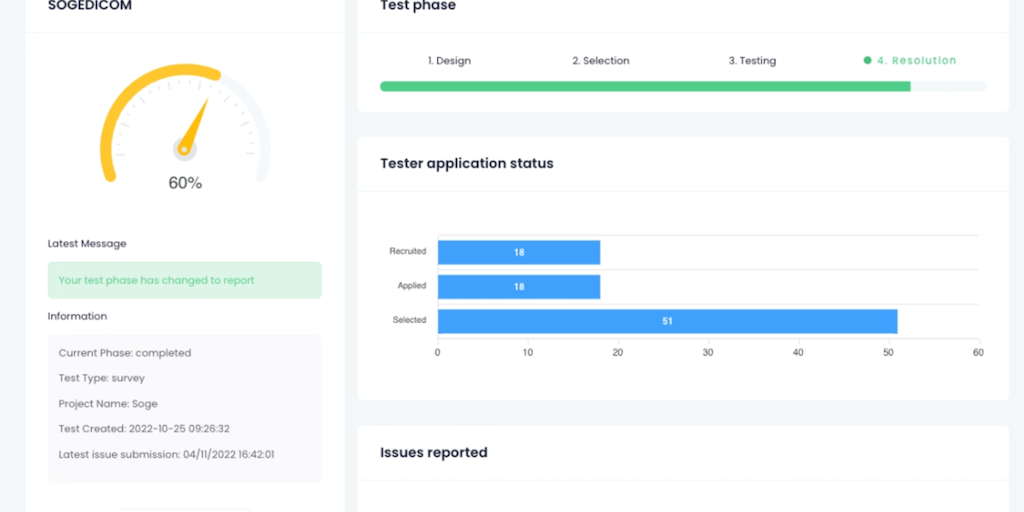Click the yellow gauge needle

point(196,127)
